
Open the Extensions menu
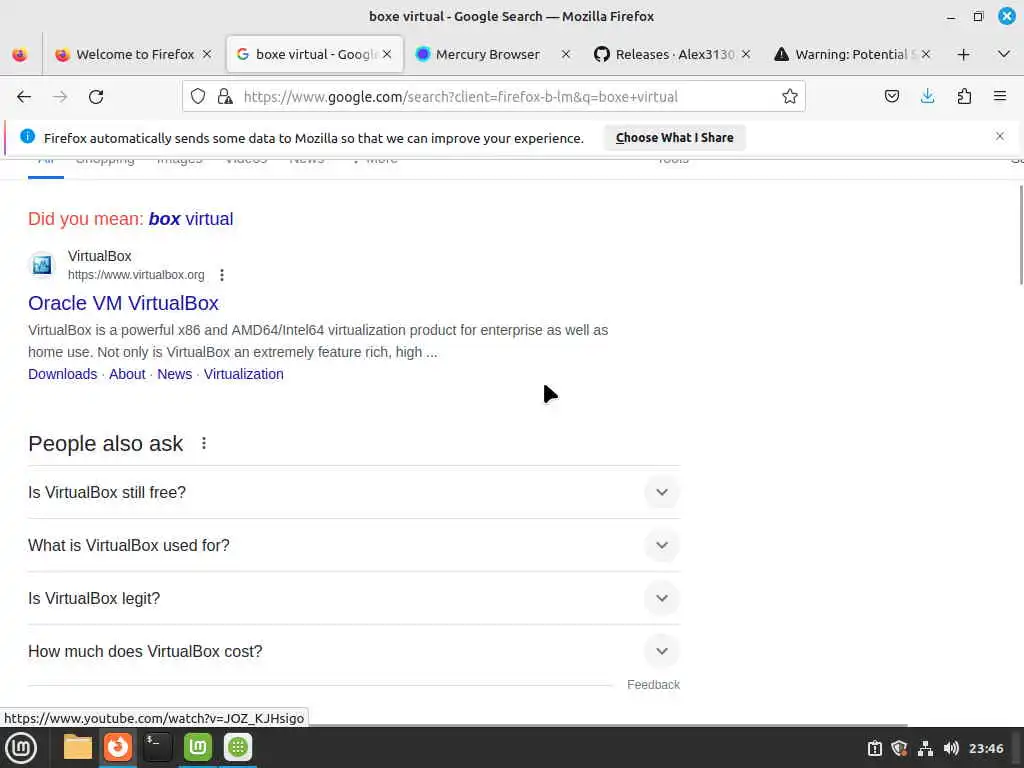(x=964, y=97)
